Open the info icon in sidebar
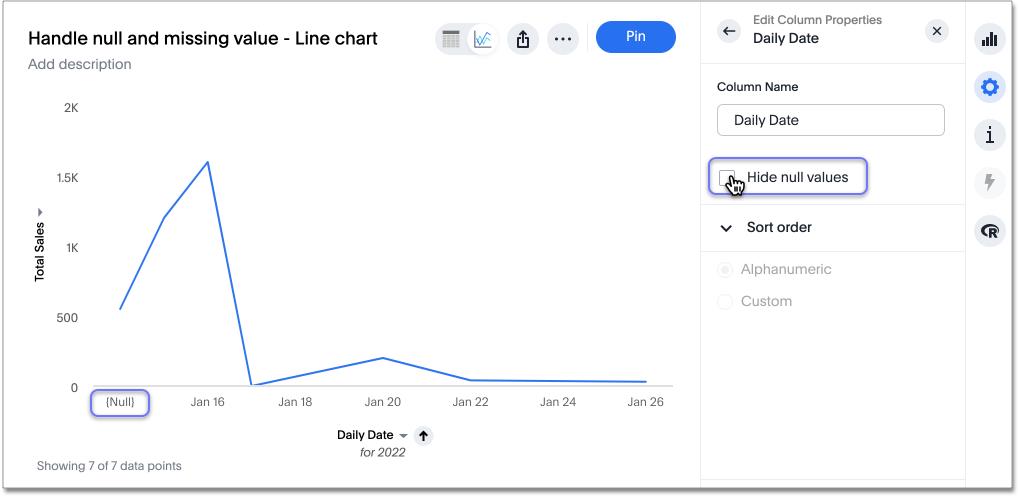The image size is (1019, 497). point(990,135)
